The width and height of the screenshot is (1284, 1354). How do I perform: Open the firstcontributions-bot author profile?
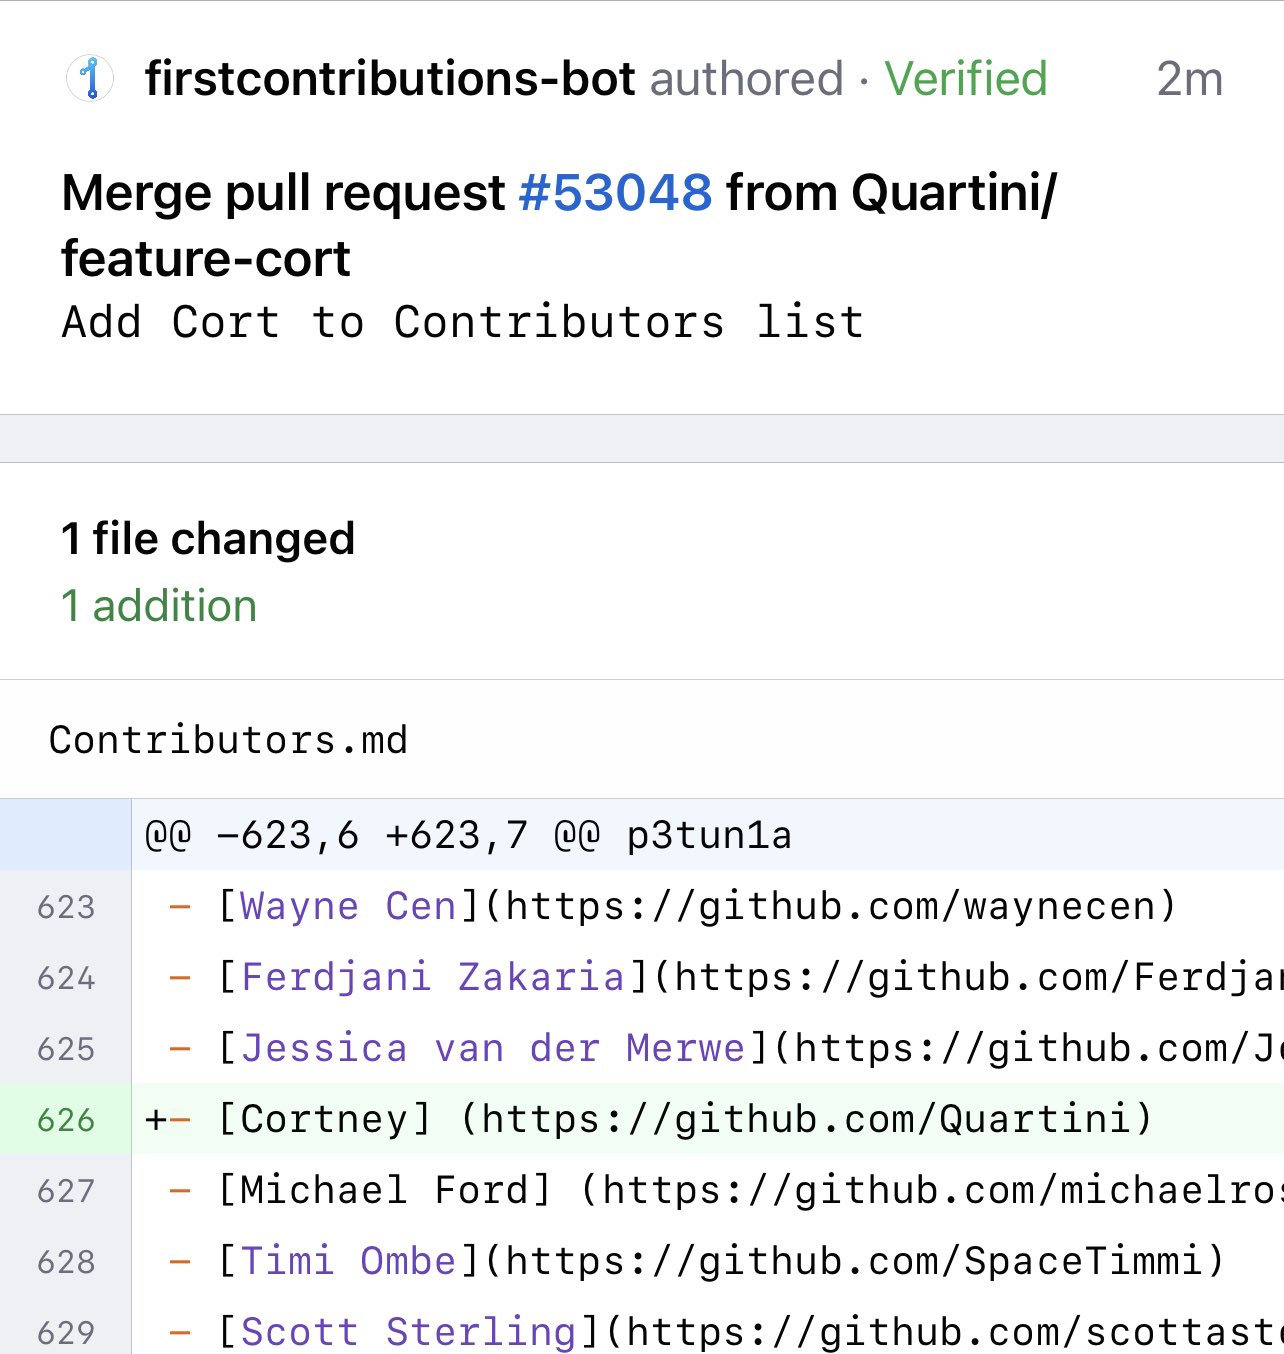[390, 79]
